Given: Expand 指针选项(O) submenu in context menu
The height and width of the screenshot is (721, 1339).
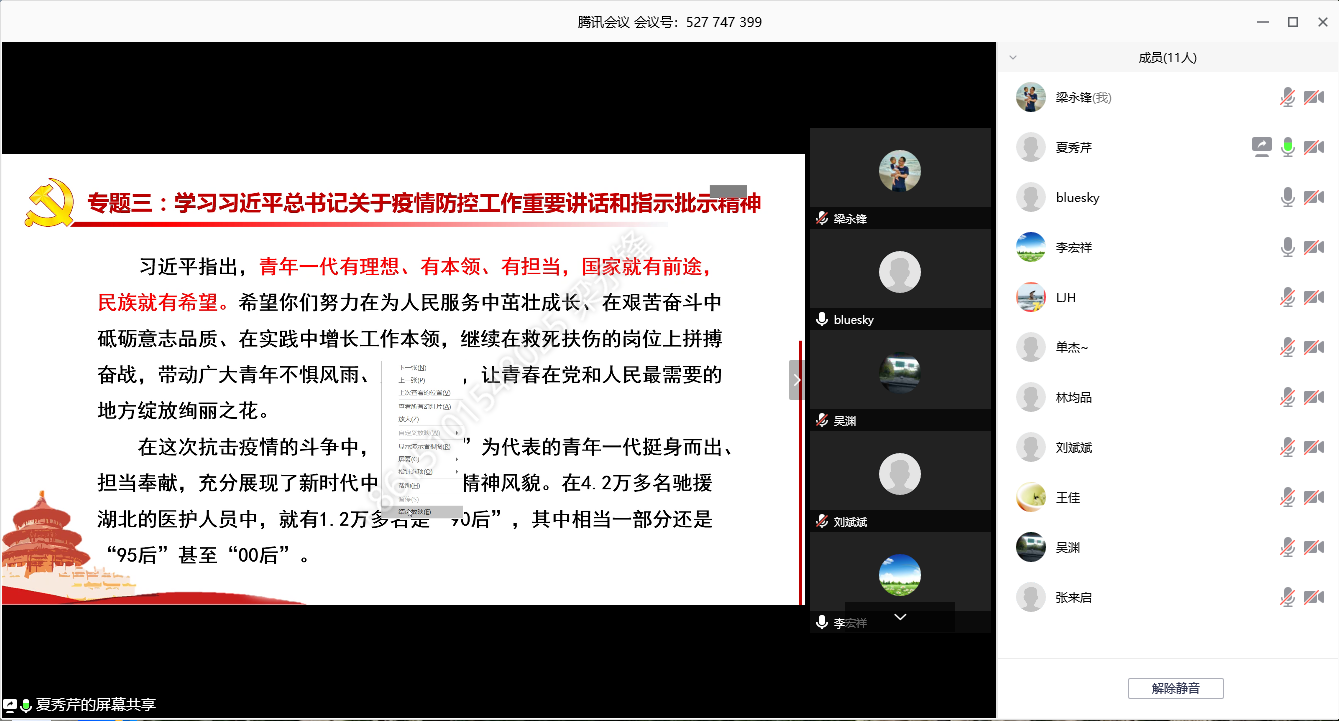Looking at the screenshot, I should (422, 472).
